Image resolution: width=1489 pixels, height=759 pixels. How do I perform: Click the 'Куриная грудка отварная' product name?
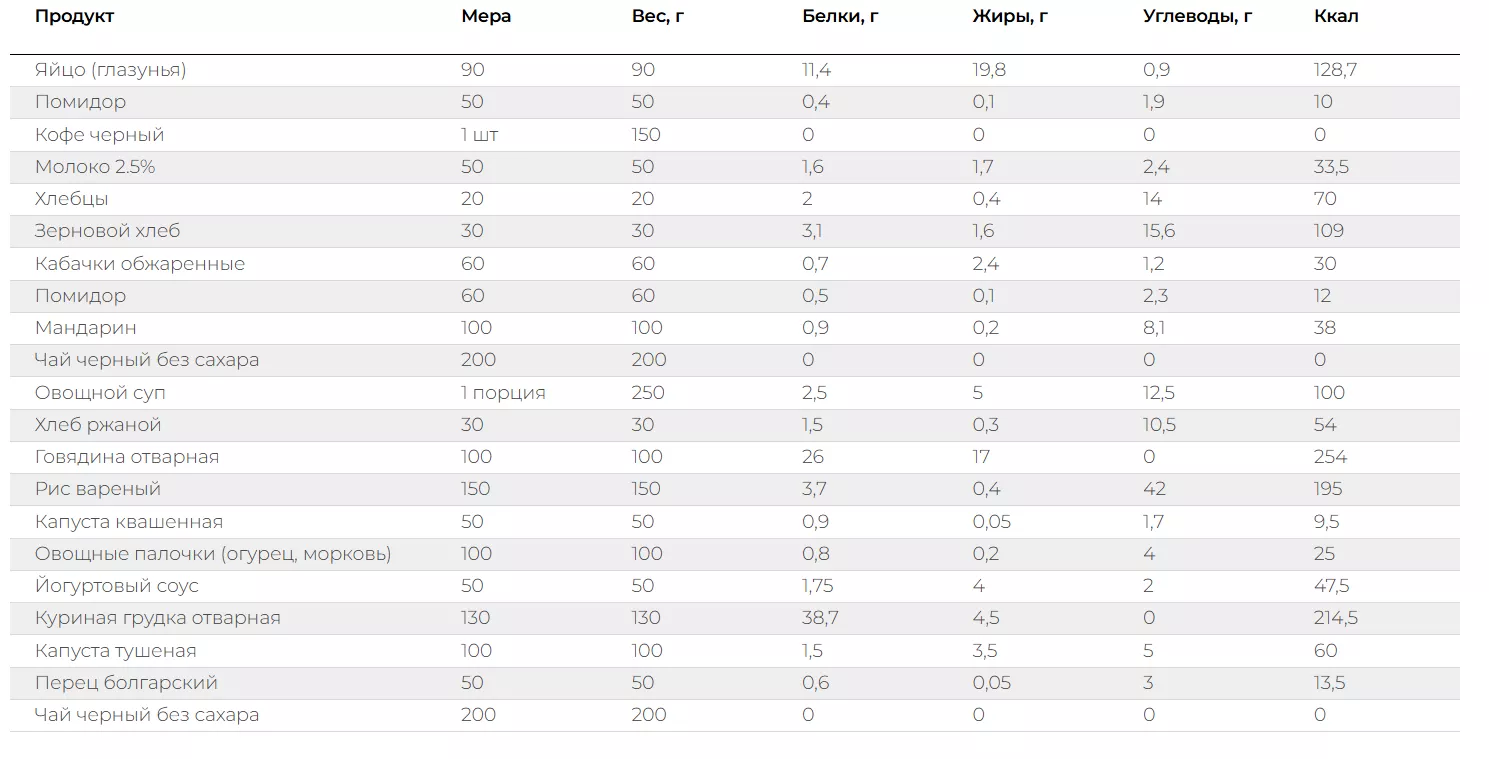(x=157, y=618)
